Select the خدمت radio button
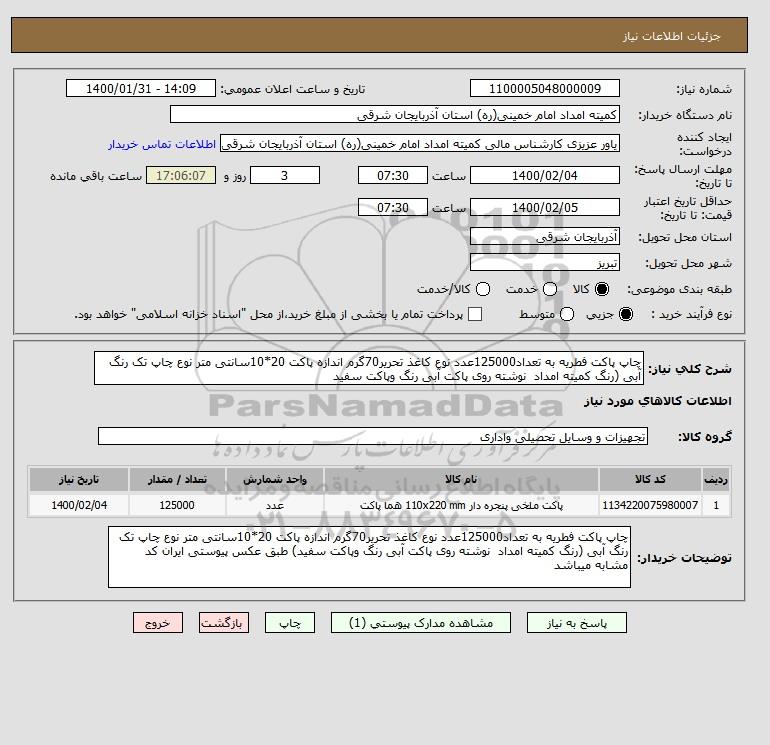 (550, 289)
